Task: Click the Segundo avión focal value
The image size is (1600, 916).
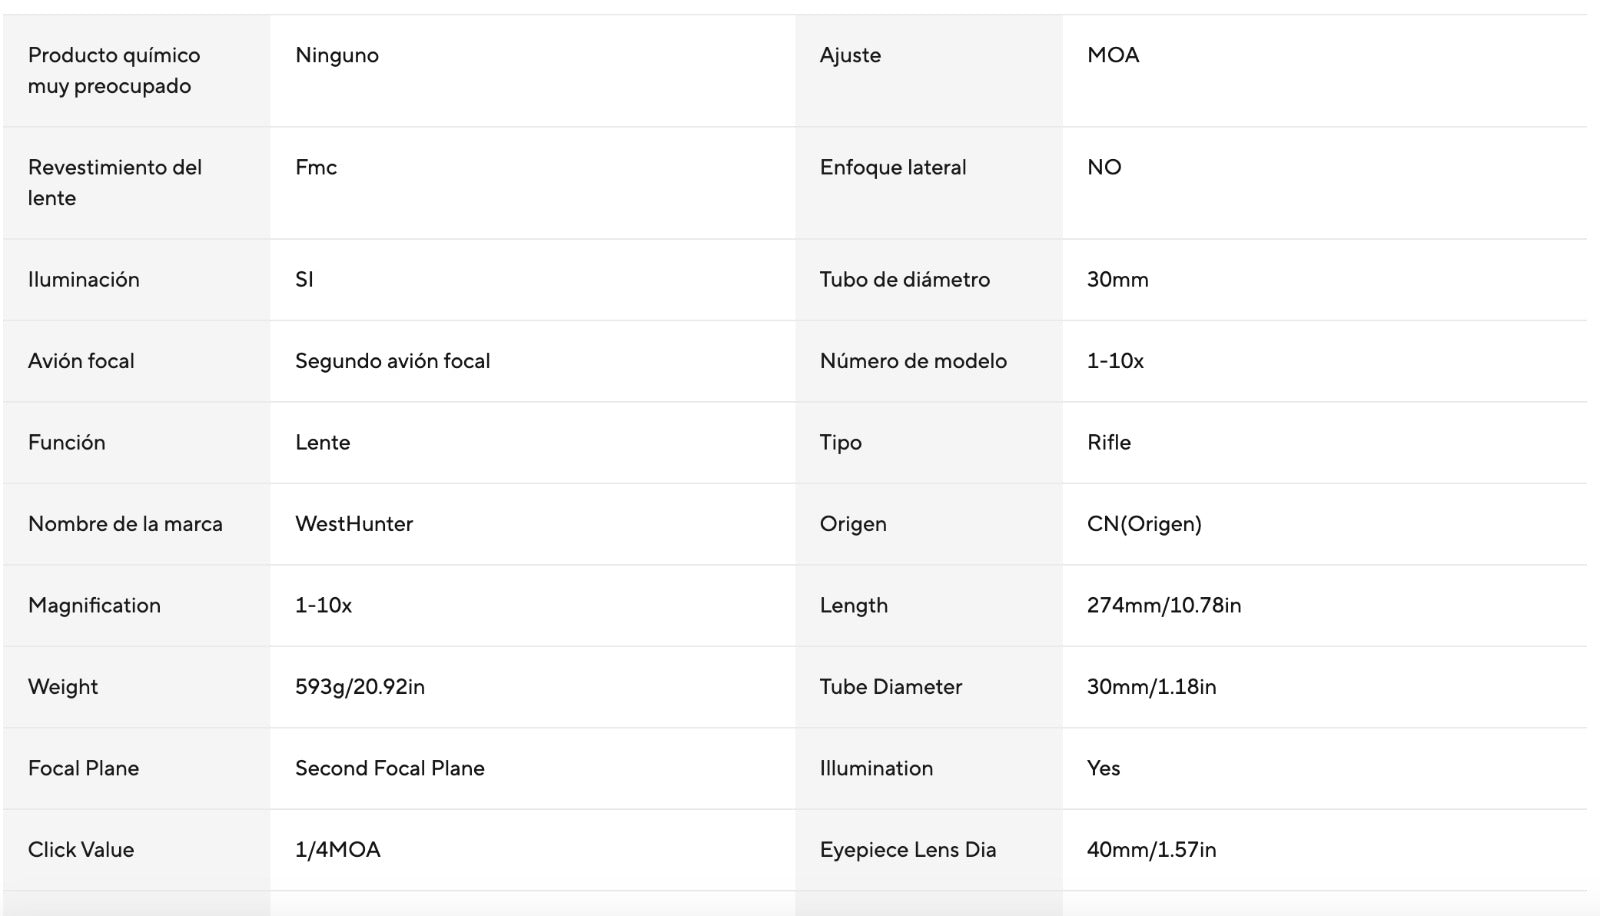Action: pos(393,361)
